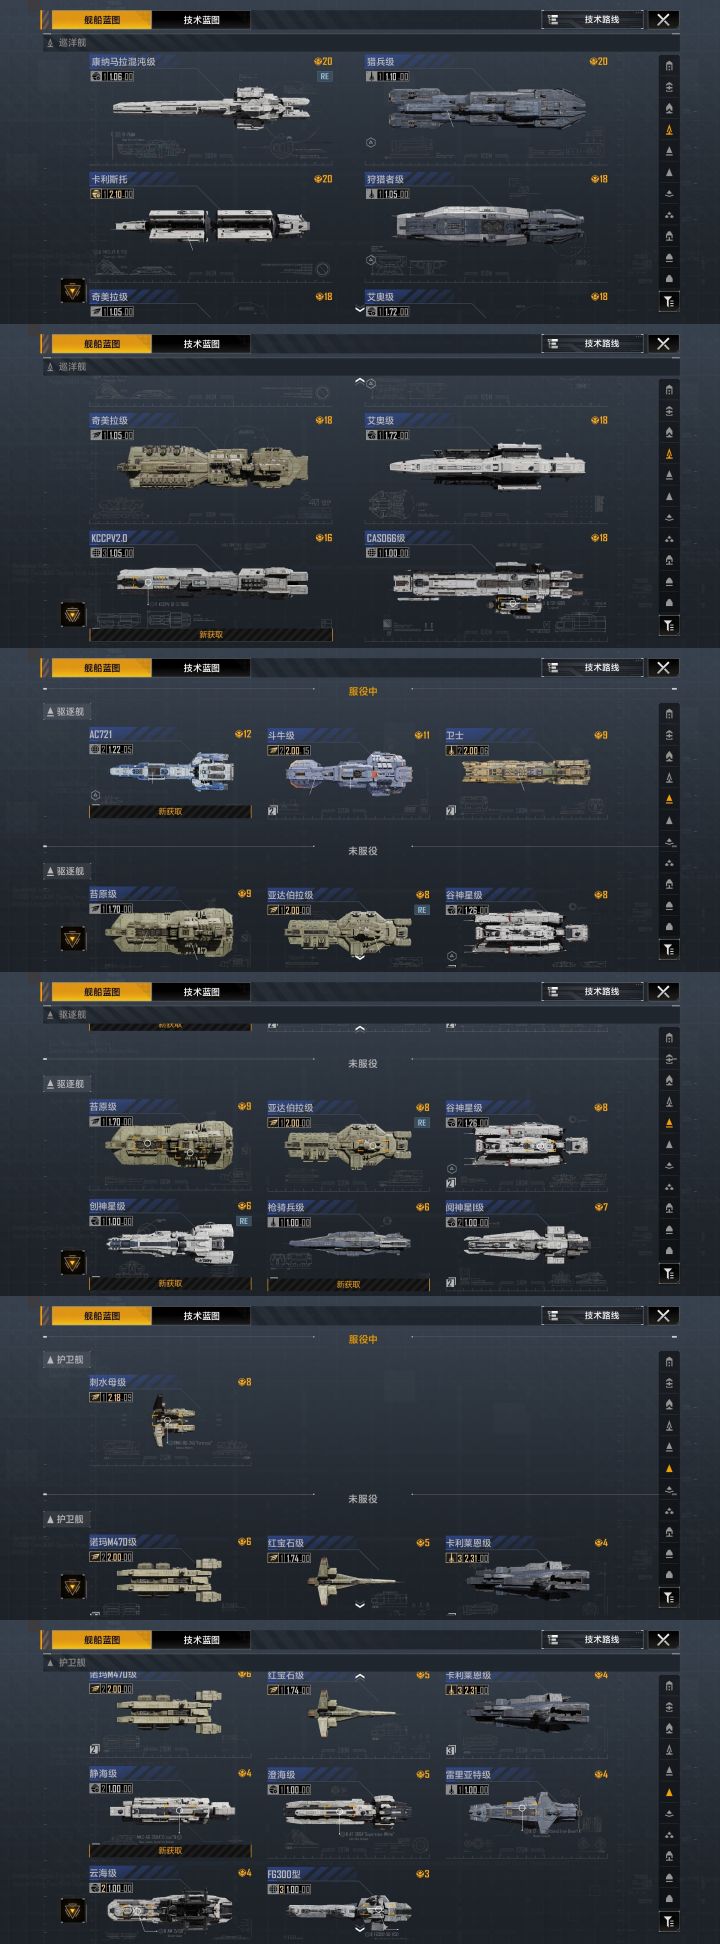Click the triangle emblem beside 云海级
Screen dimensions: 720x1944
72,1910
